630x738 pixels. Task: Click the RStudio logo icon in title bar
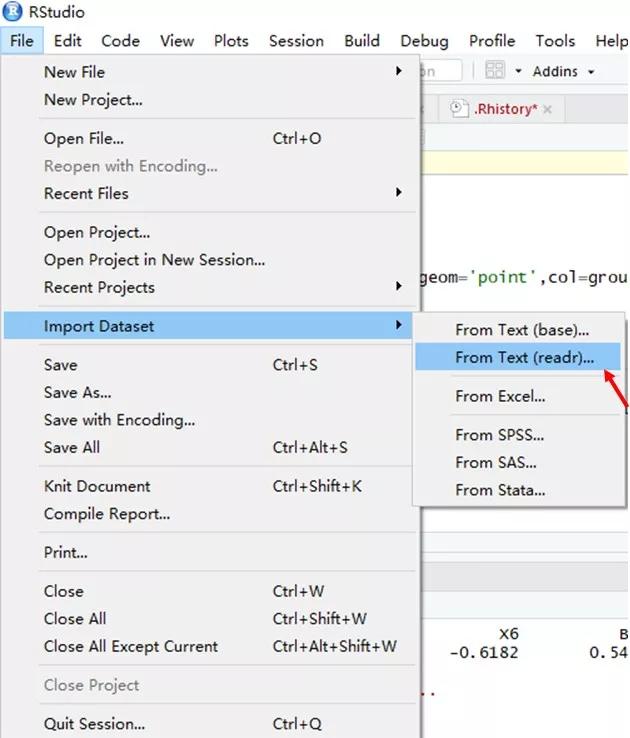(12, 12)
